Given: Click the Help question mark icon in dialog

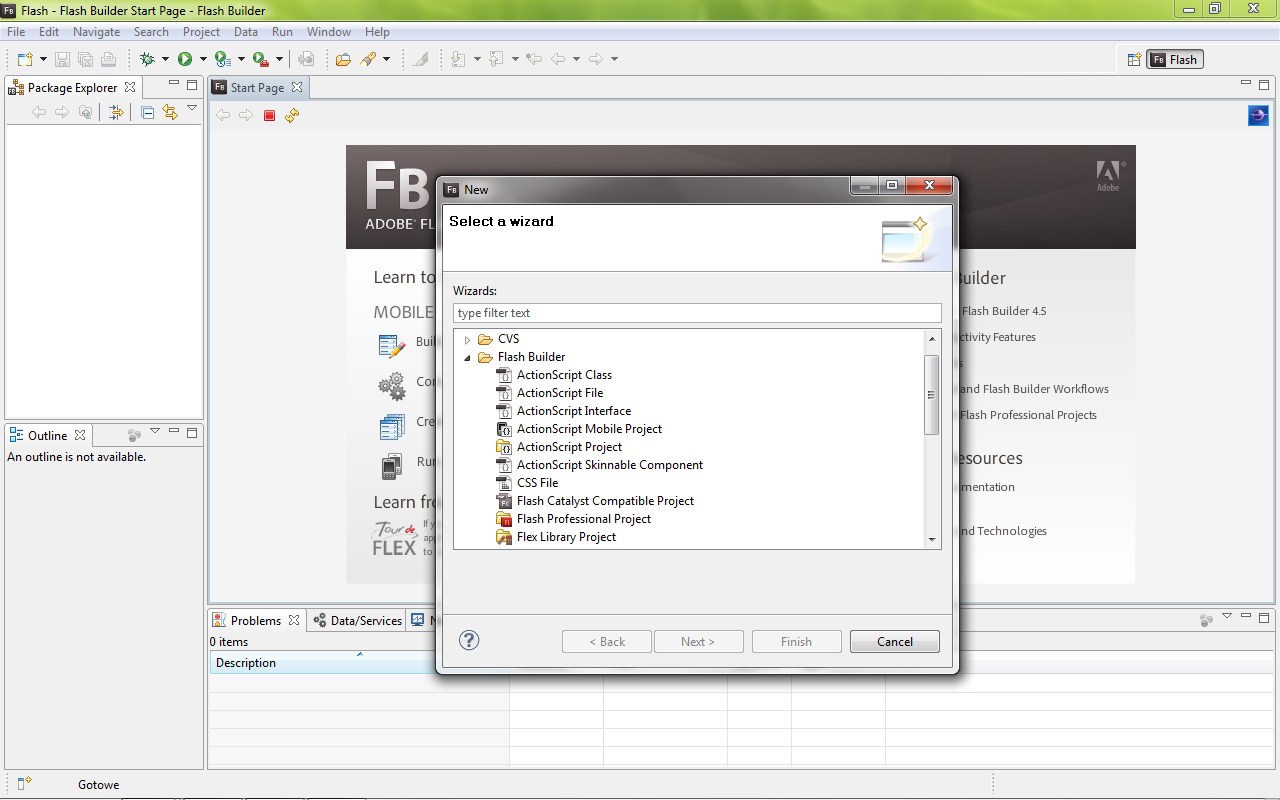Looking at the screenshot, I should tap(469, 641).
